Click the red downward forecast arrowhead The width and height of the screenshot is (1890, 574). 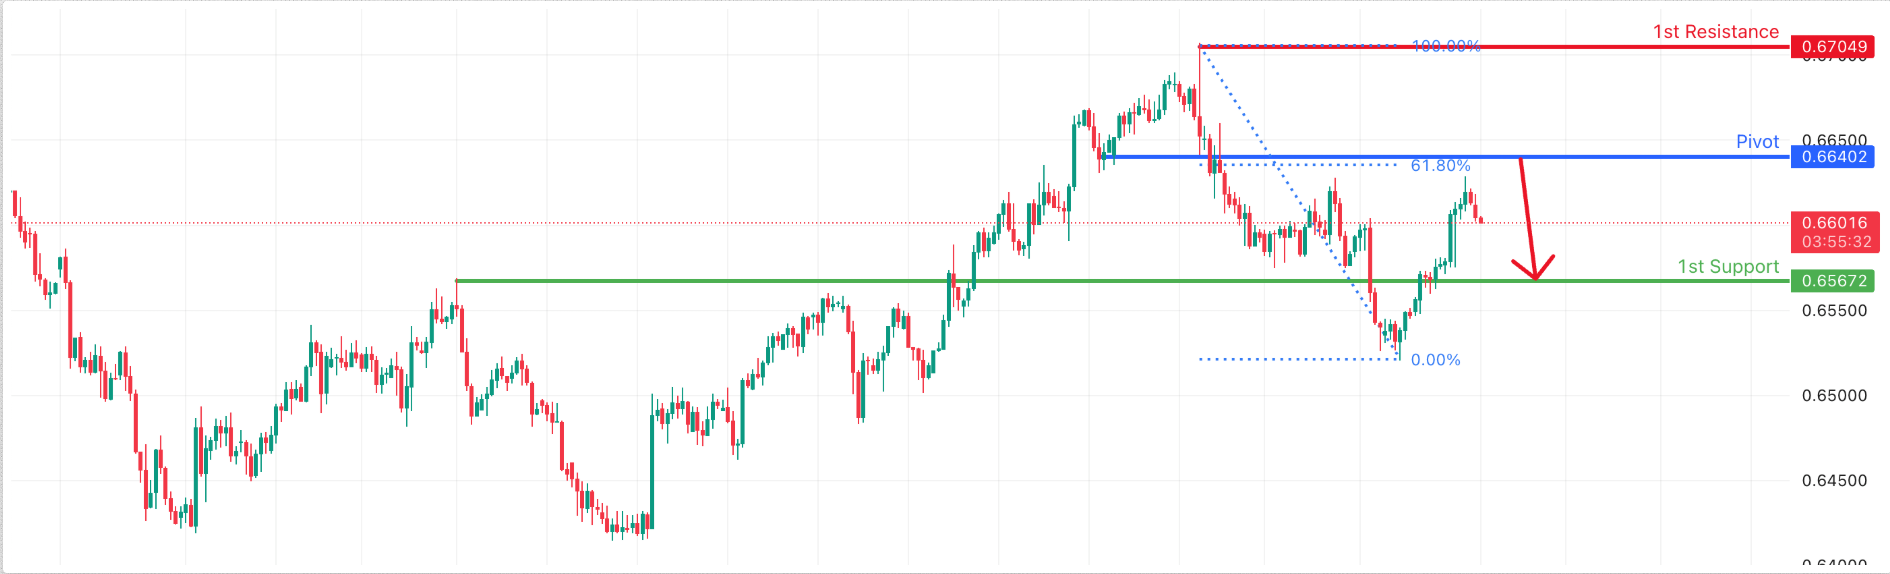(x=1534, y=274)
